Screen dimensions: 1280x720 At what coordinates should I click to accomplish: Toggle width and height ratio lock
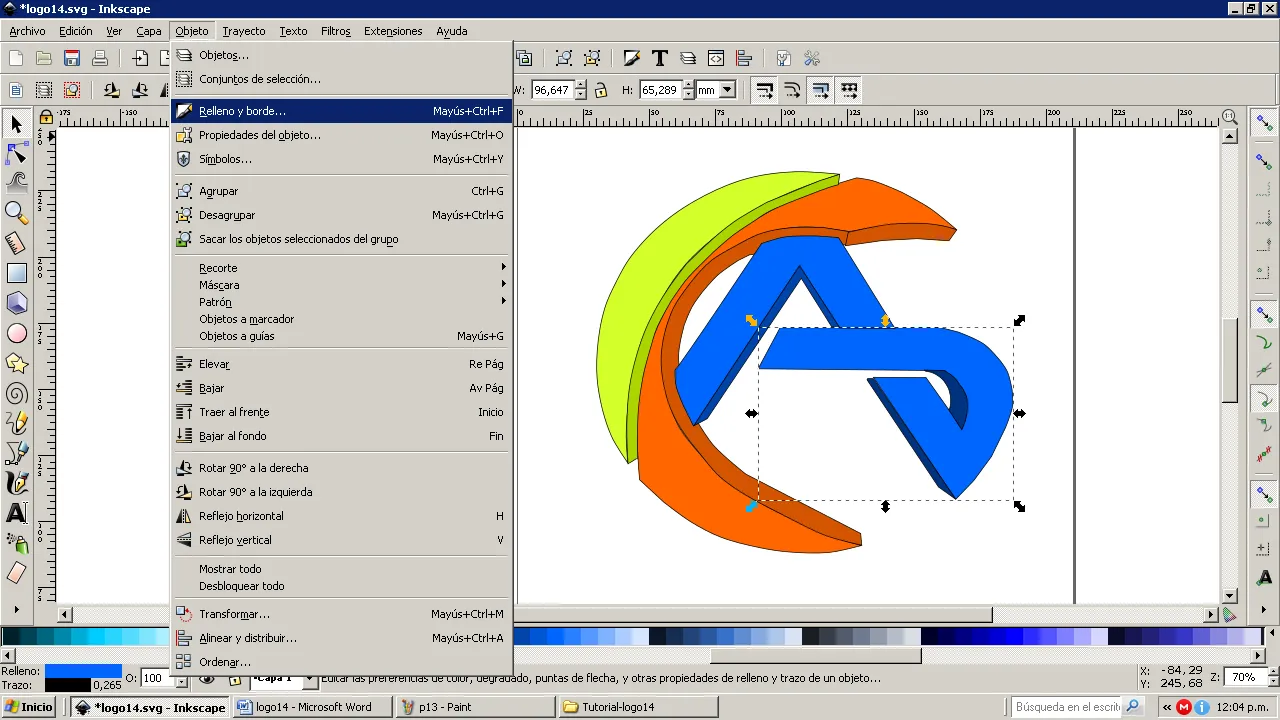point(600,90)
